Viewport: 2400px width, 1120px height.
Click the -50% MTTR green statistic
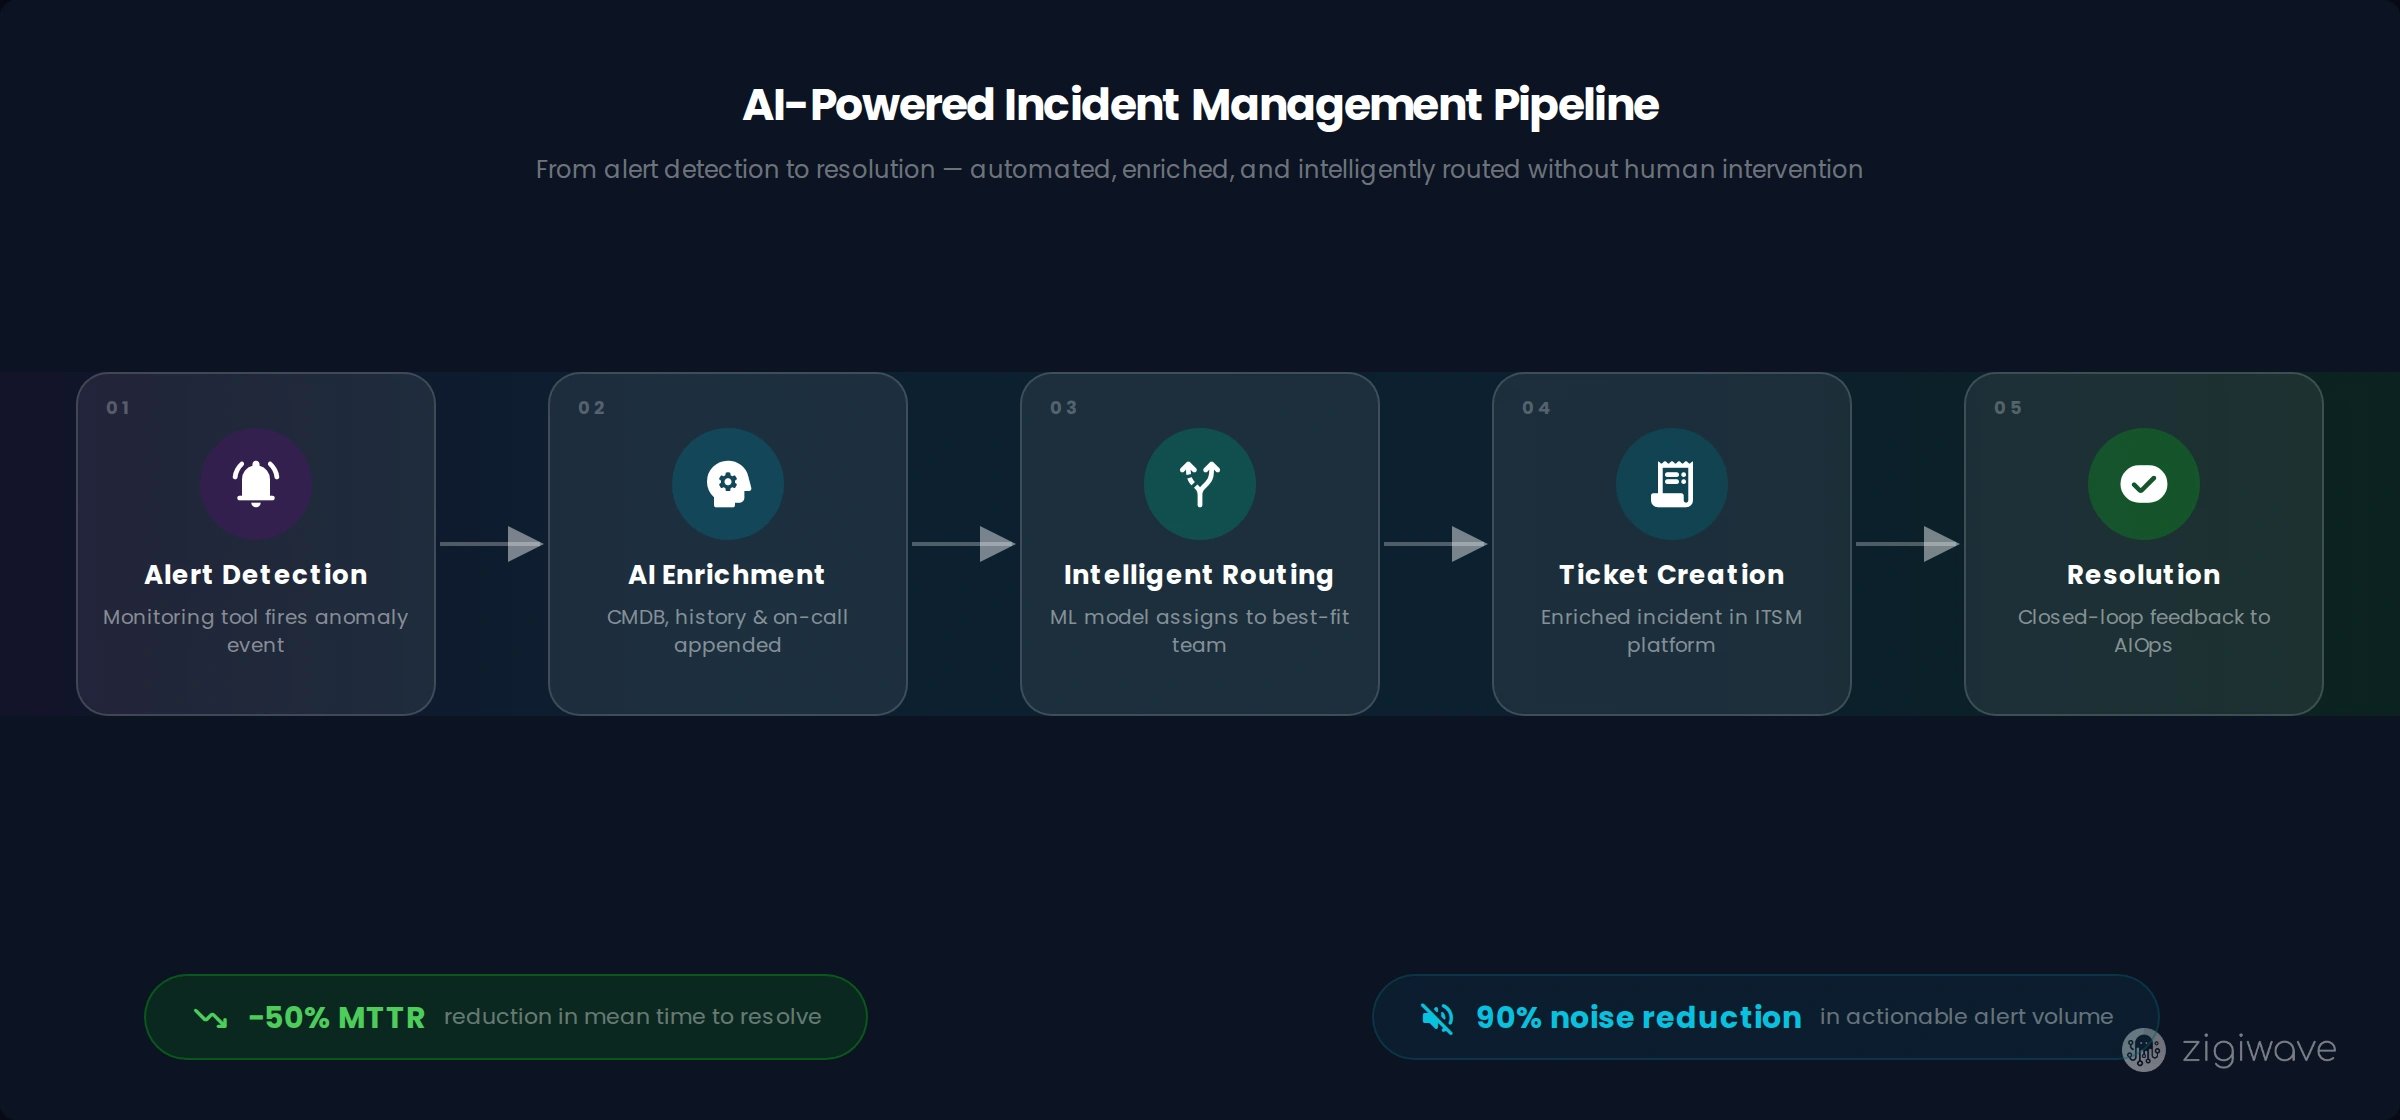(337, 1018)
